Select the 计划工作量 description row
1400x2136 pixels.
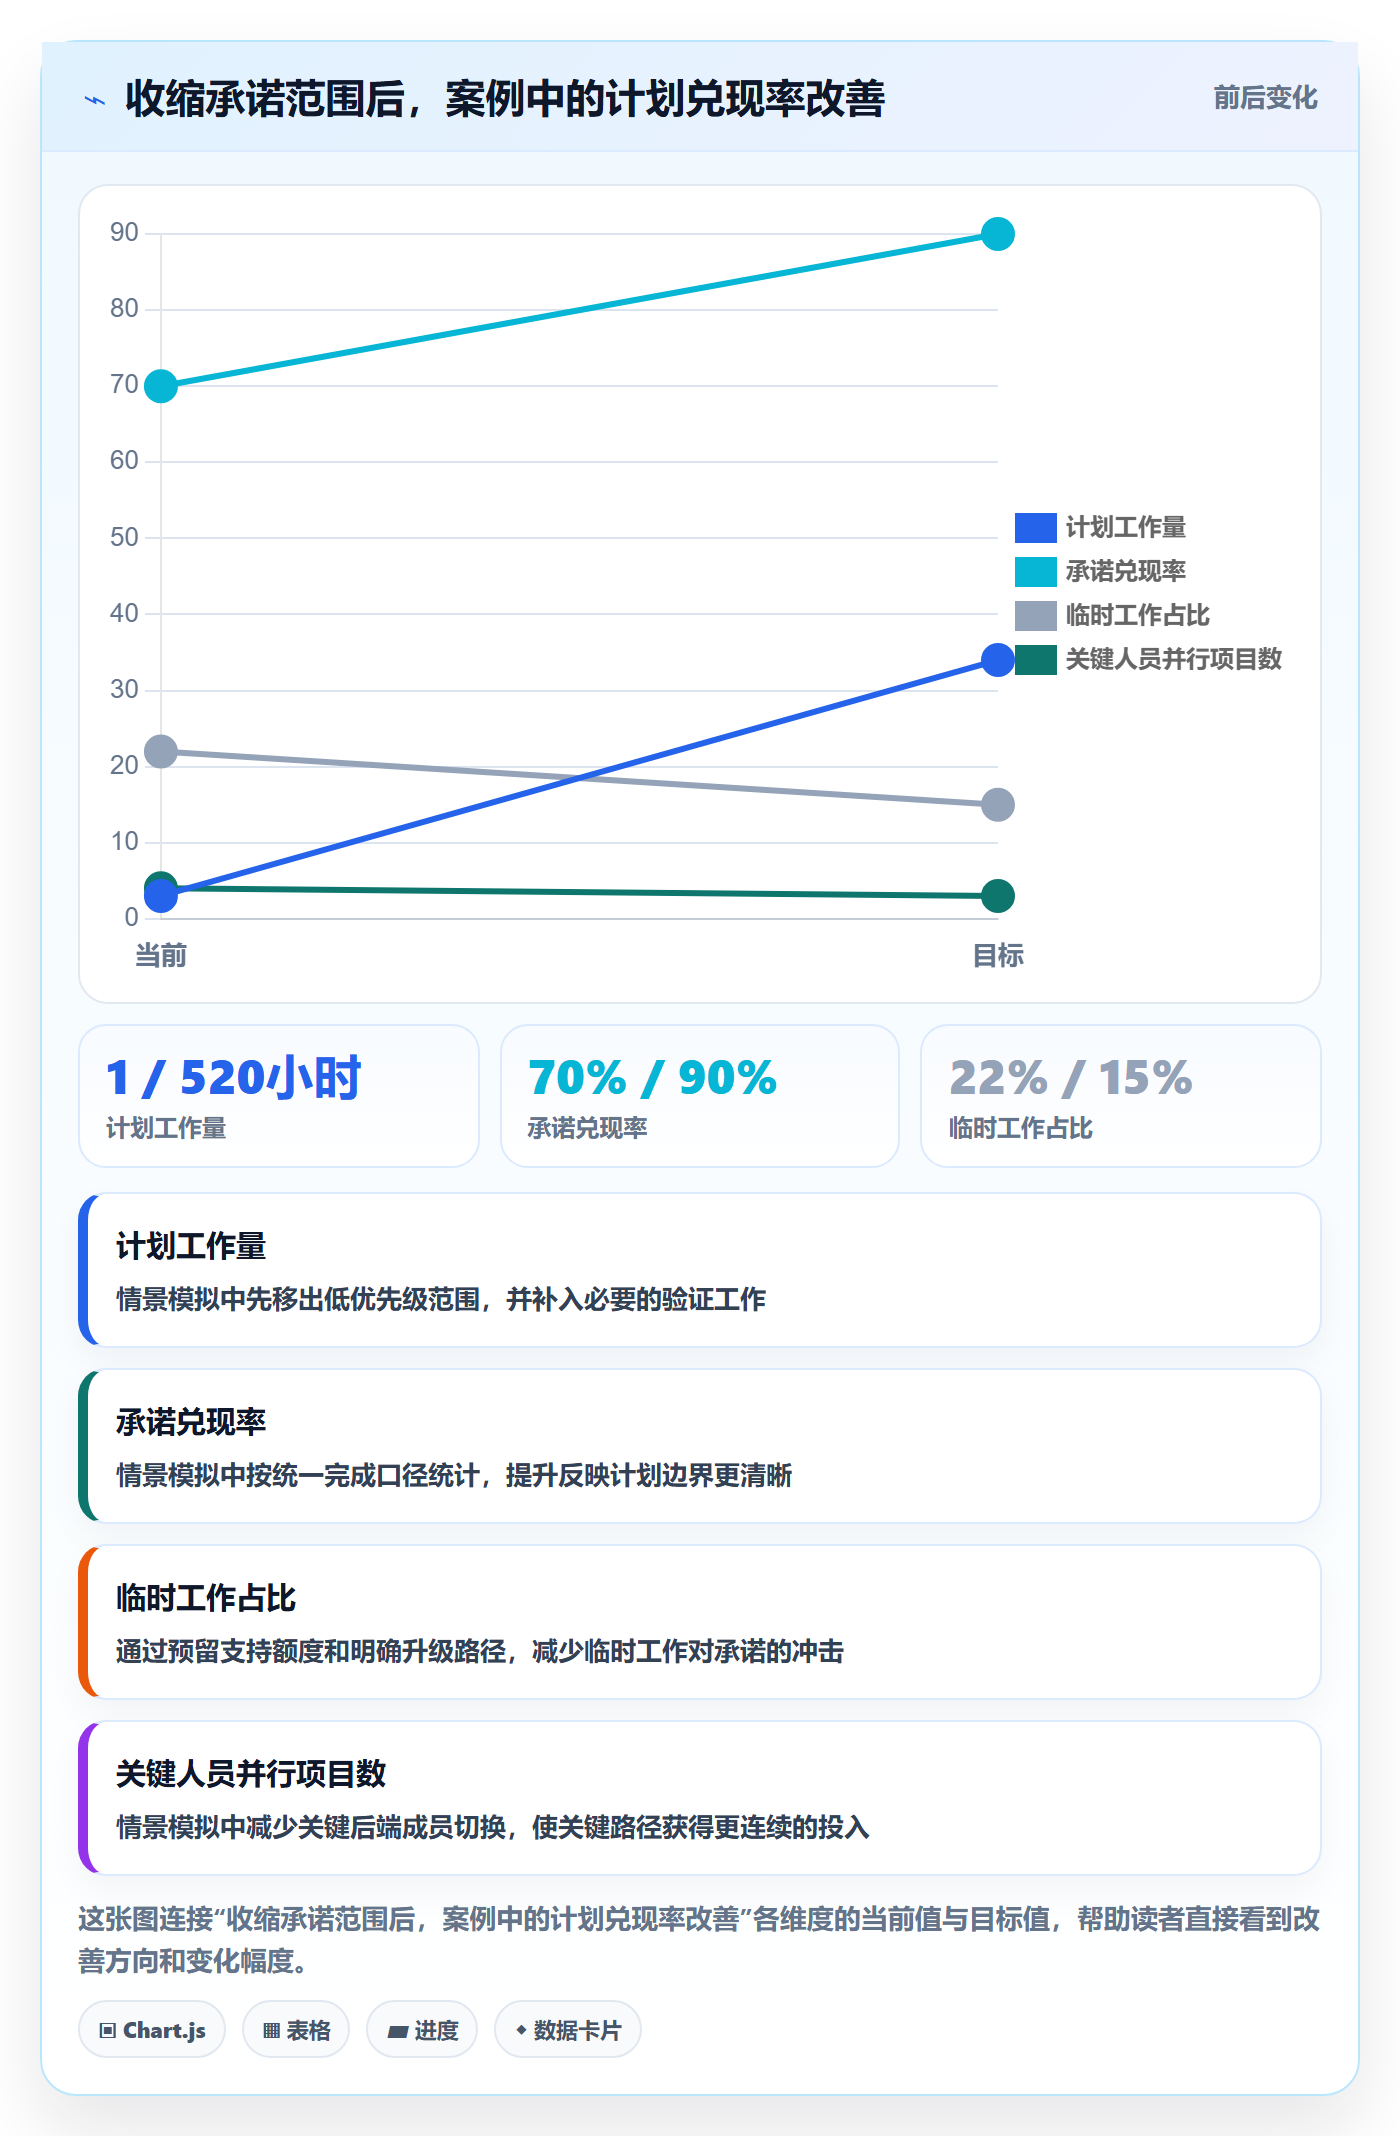(700, 1270)
